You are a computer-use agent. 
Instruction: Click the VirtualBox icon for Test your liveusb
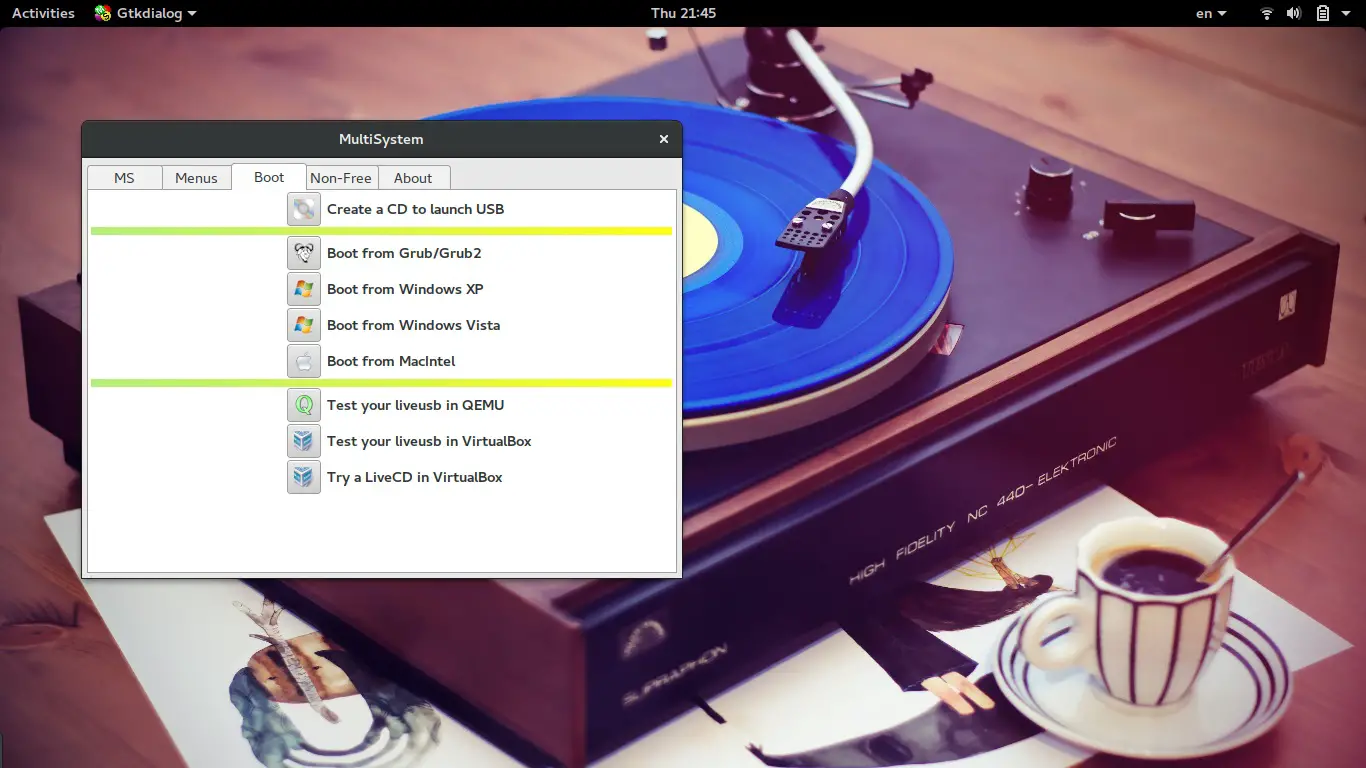[x=304, y=441]
